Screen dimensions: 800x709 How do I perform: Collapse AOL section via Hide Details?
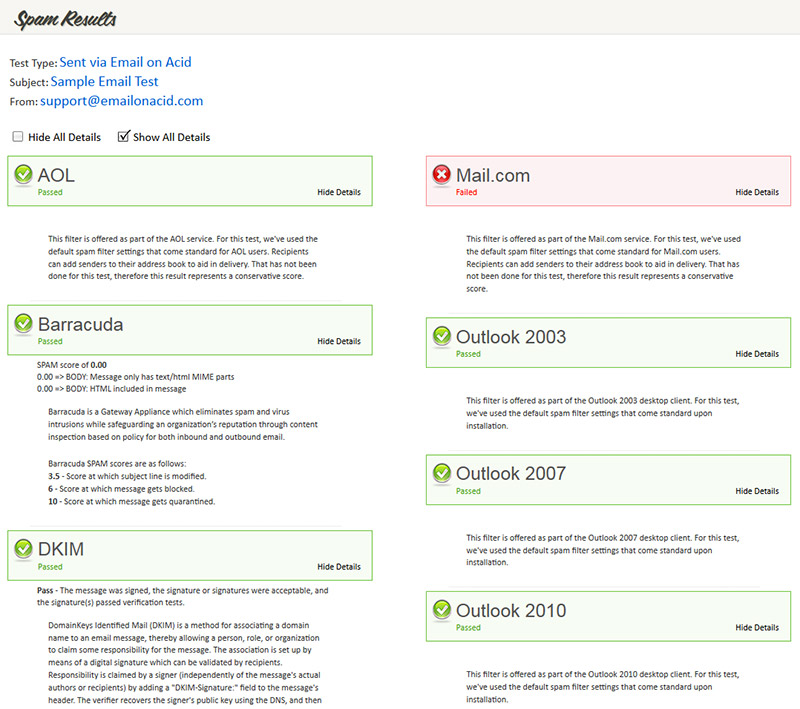[x=339, y=192]
